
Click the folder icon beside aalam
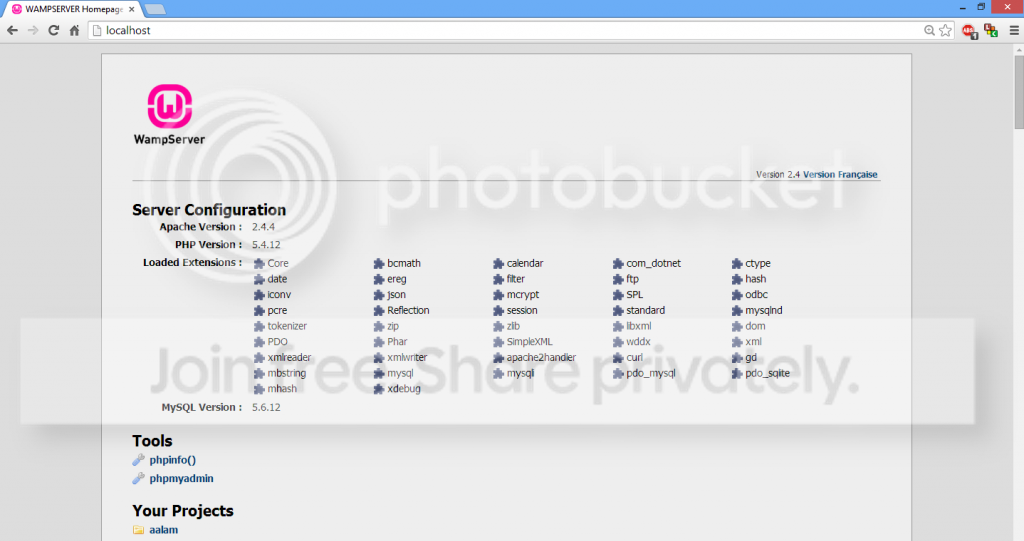[x=138, y=530]
